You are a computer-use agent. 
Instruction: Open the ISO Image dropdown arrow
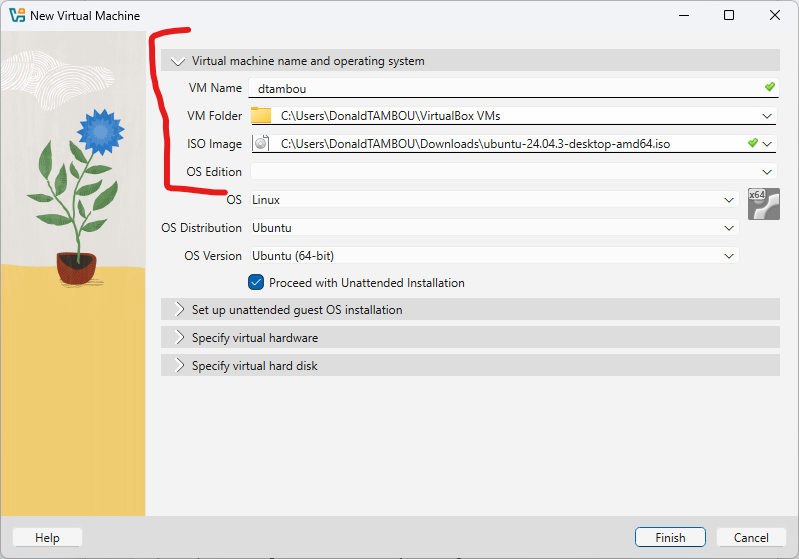[767, 144]
